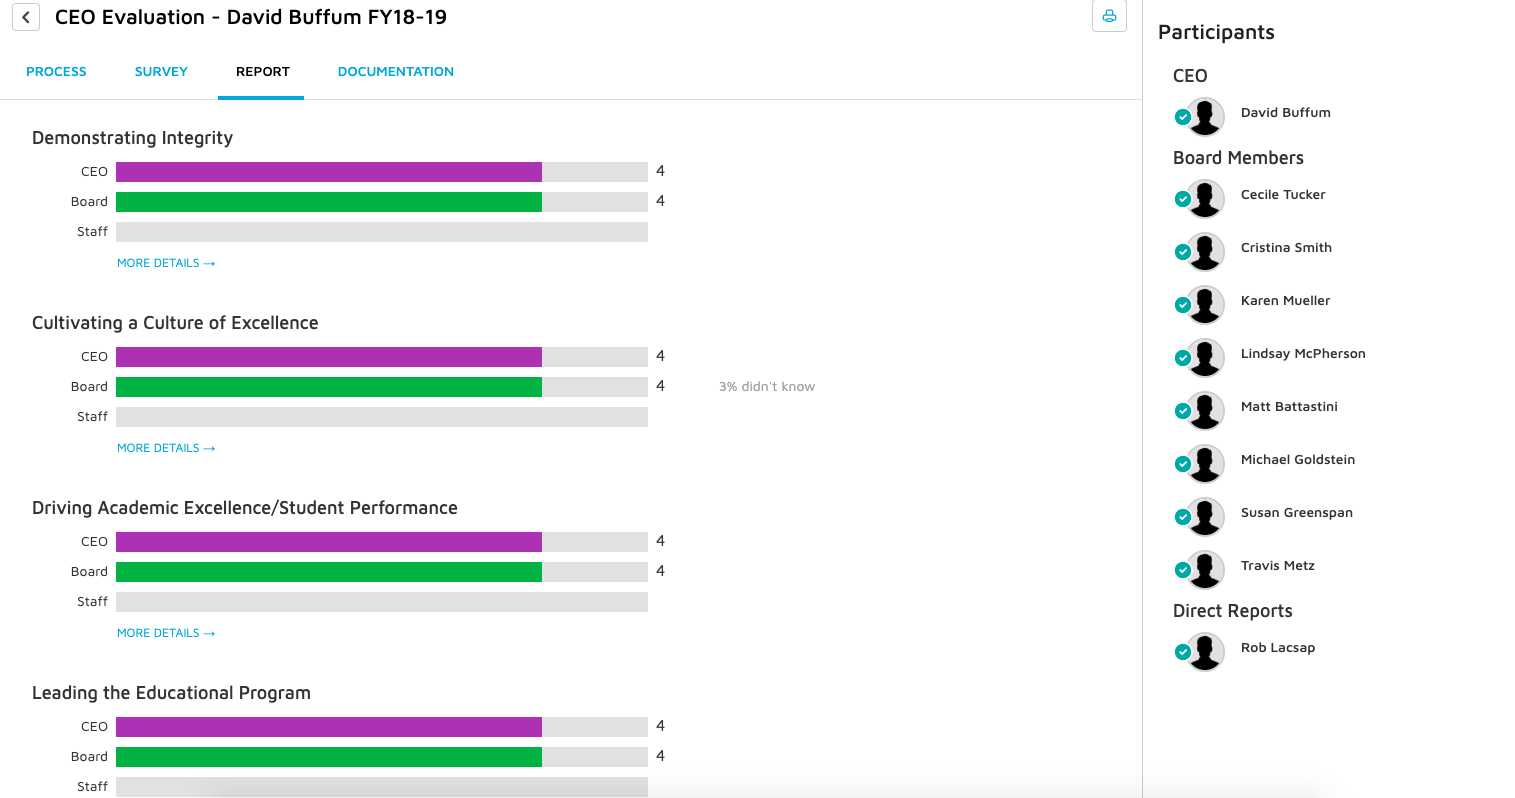Select the name Cristina Smith
The image size is (1515, 798).
pyautogui.click(x=1286, y=248)
